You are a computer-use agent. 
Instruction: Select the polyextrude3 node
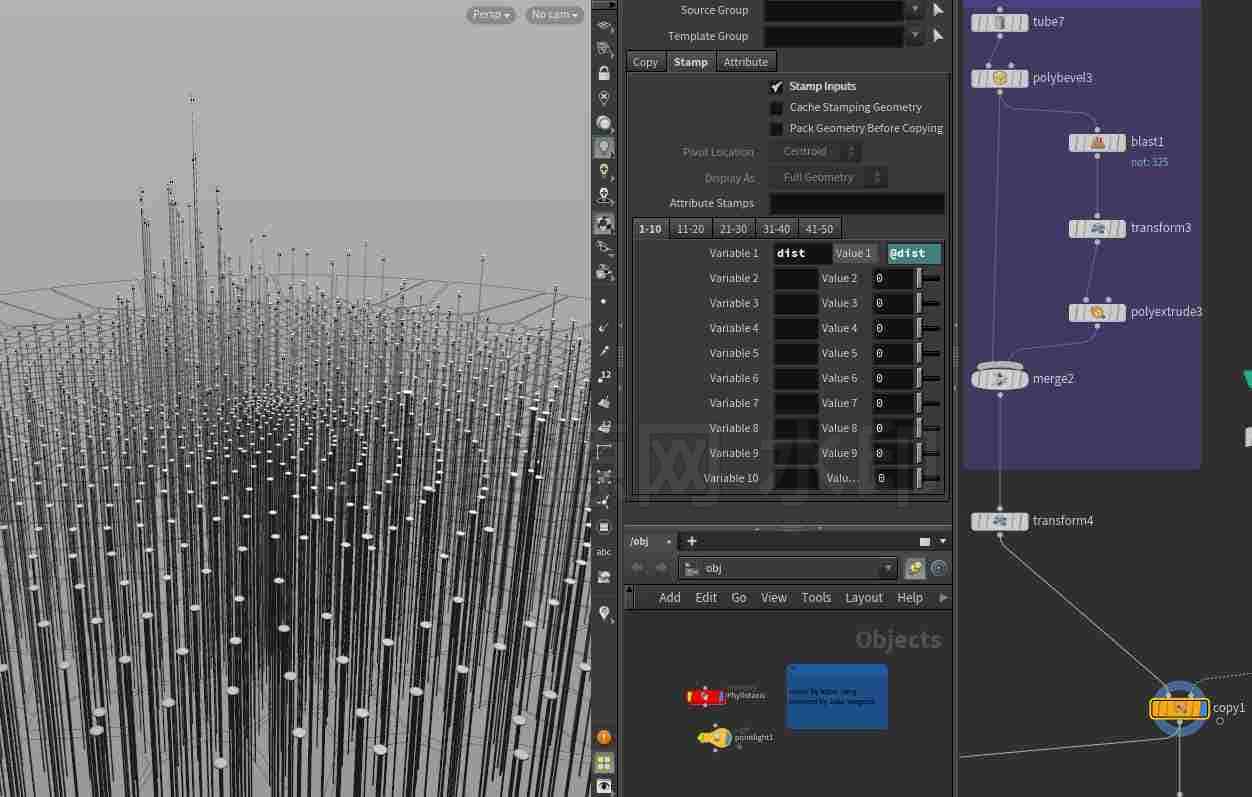point(1098,312)
